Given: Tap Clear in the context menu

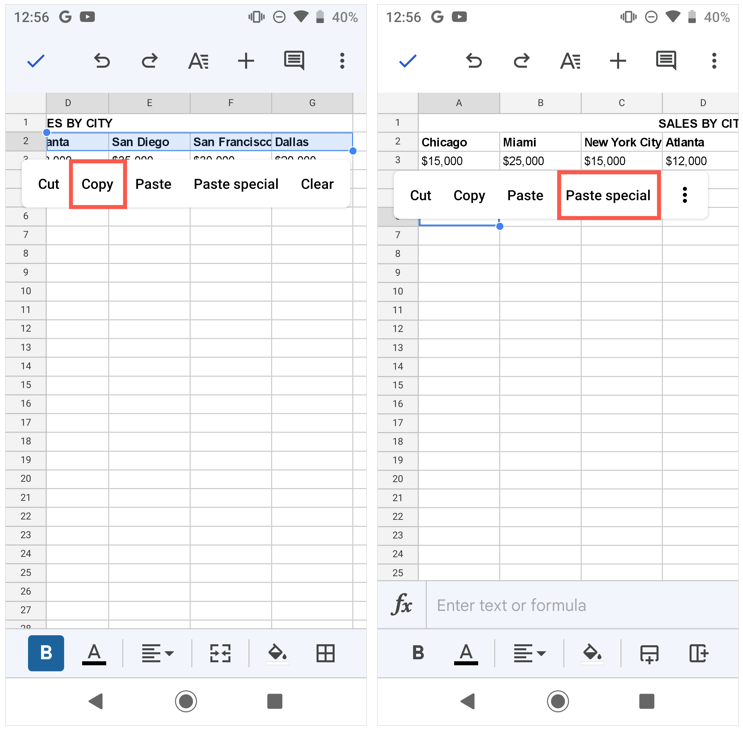Looking at the screenshot, I should [x=317, y=184].
